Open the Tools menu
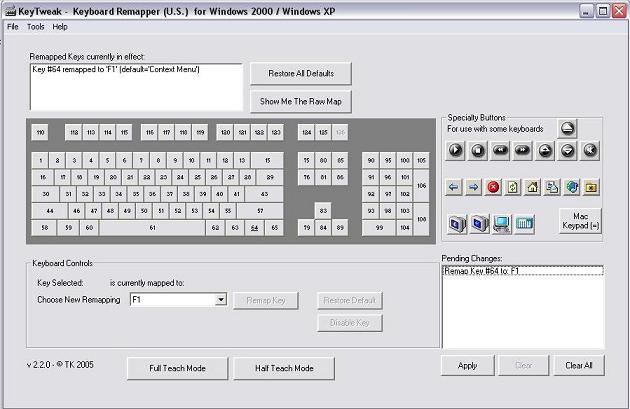Viewport: 630px width, 409px height. [x=35, y=27]
